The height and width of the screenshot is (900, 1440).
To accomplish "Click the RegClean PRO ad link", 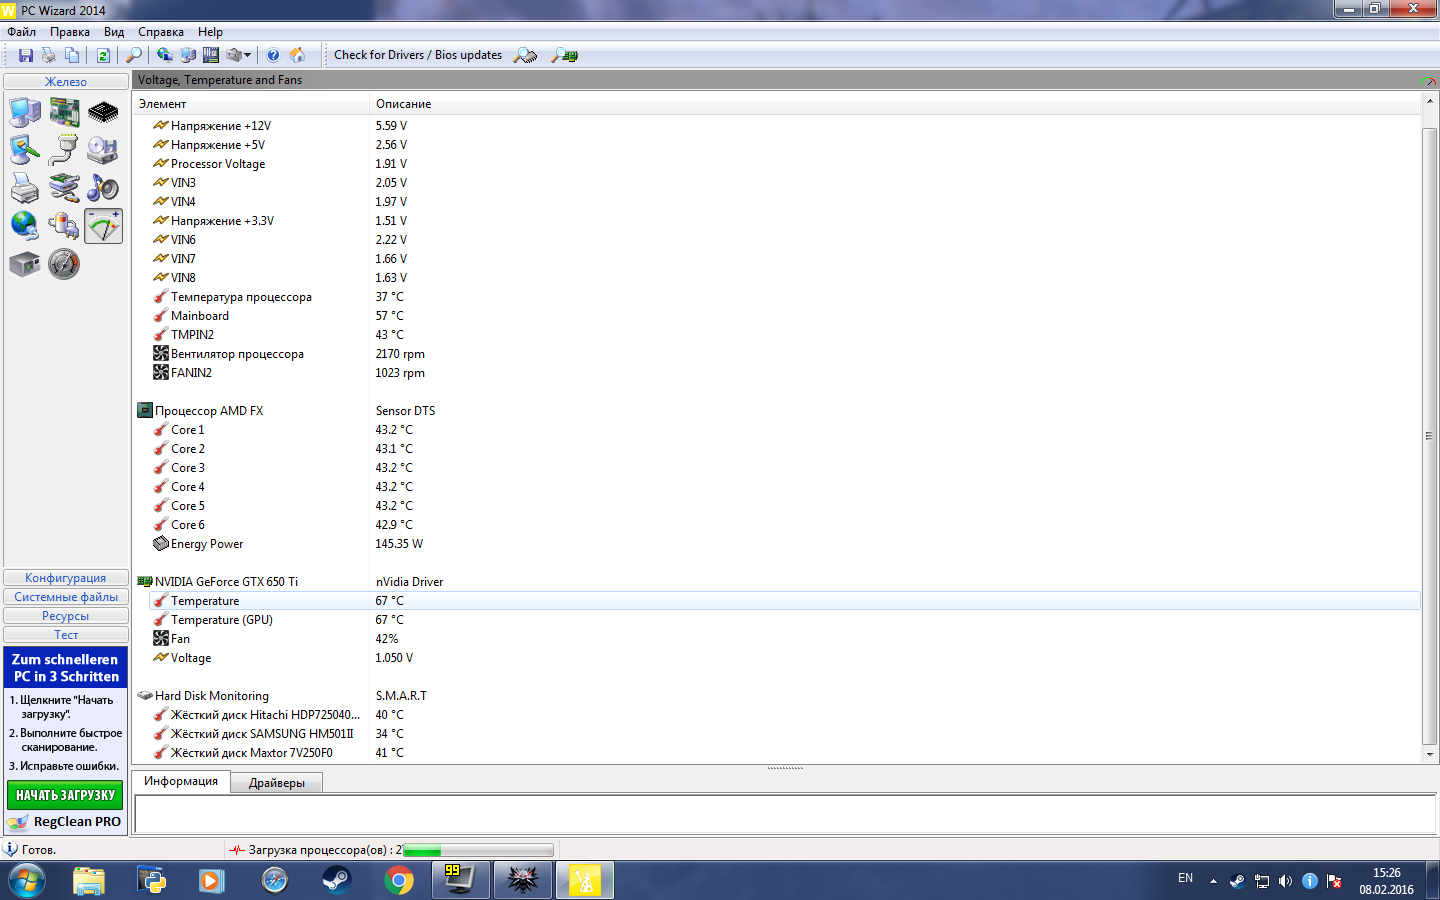I will (x=65, y=822).
